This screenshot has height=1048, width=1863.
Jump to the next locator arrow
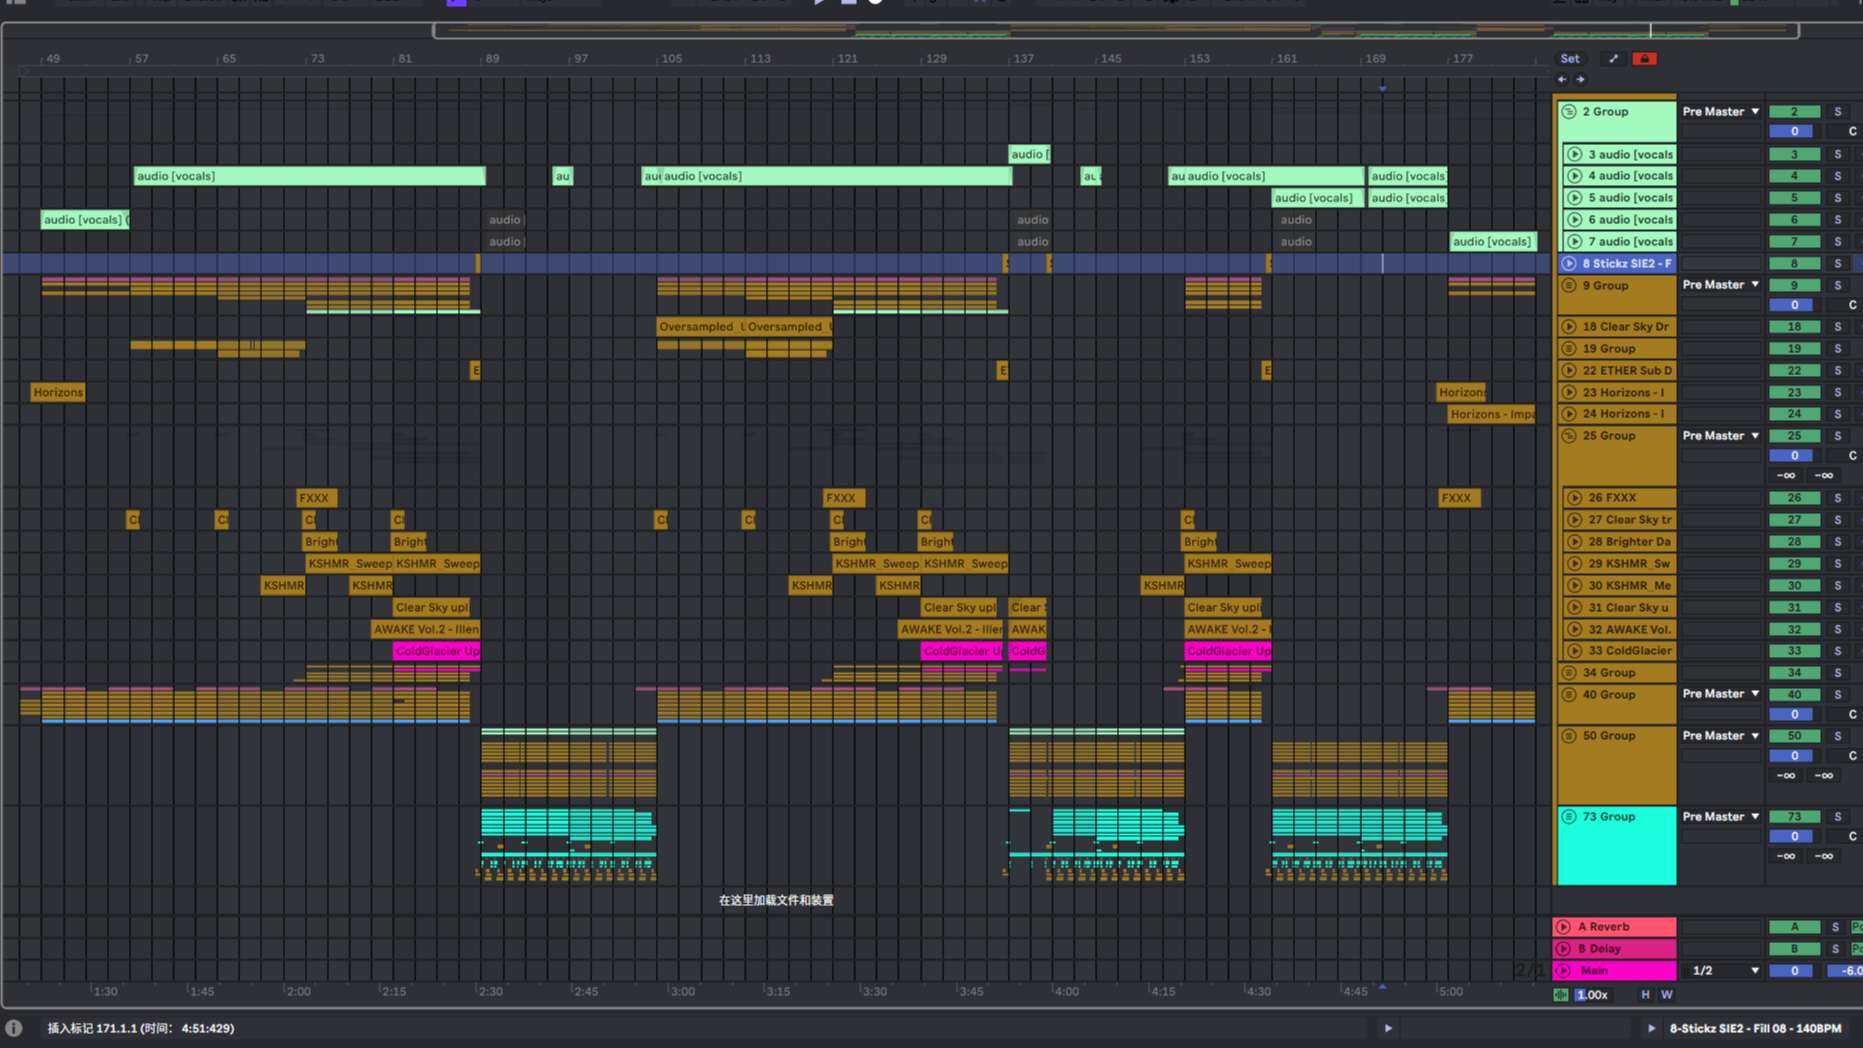click(1581, 79)
